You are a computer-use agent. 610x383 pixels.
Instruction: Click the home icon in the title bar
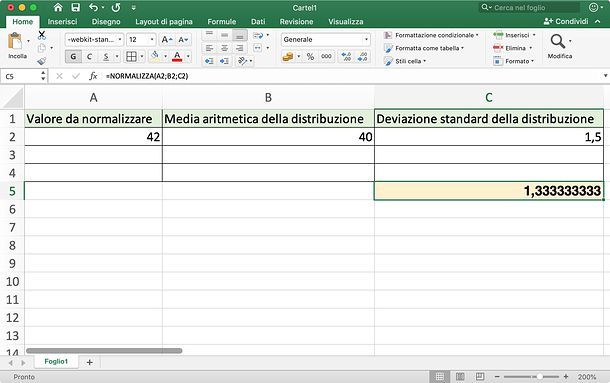click(58, 7)
